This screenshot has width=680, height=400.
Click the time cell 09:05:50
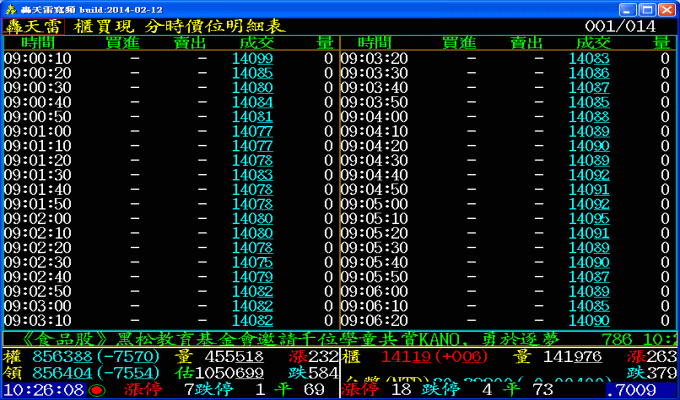(x=374, y=277)
